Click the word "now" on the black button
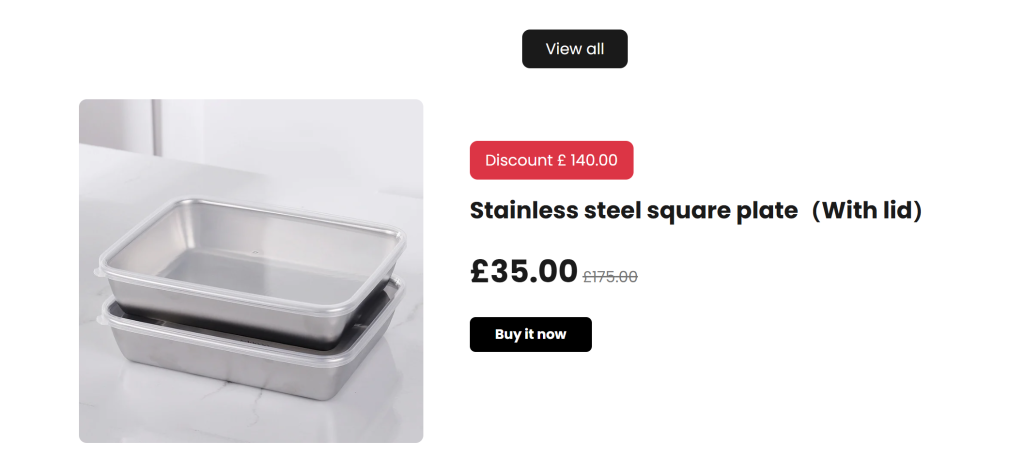Viewport: 1024px width, 457px height. [x=551, y=334]
